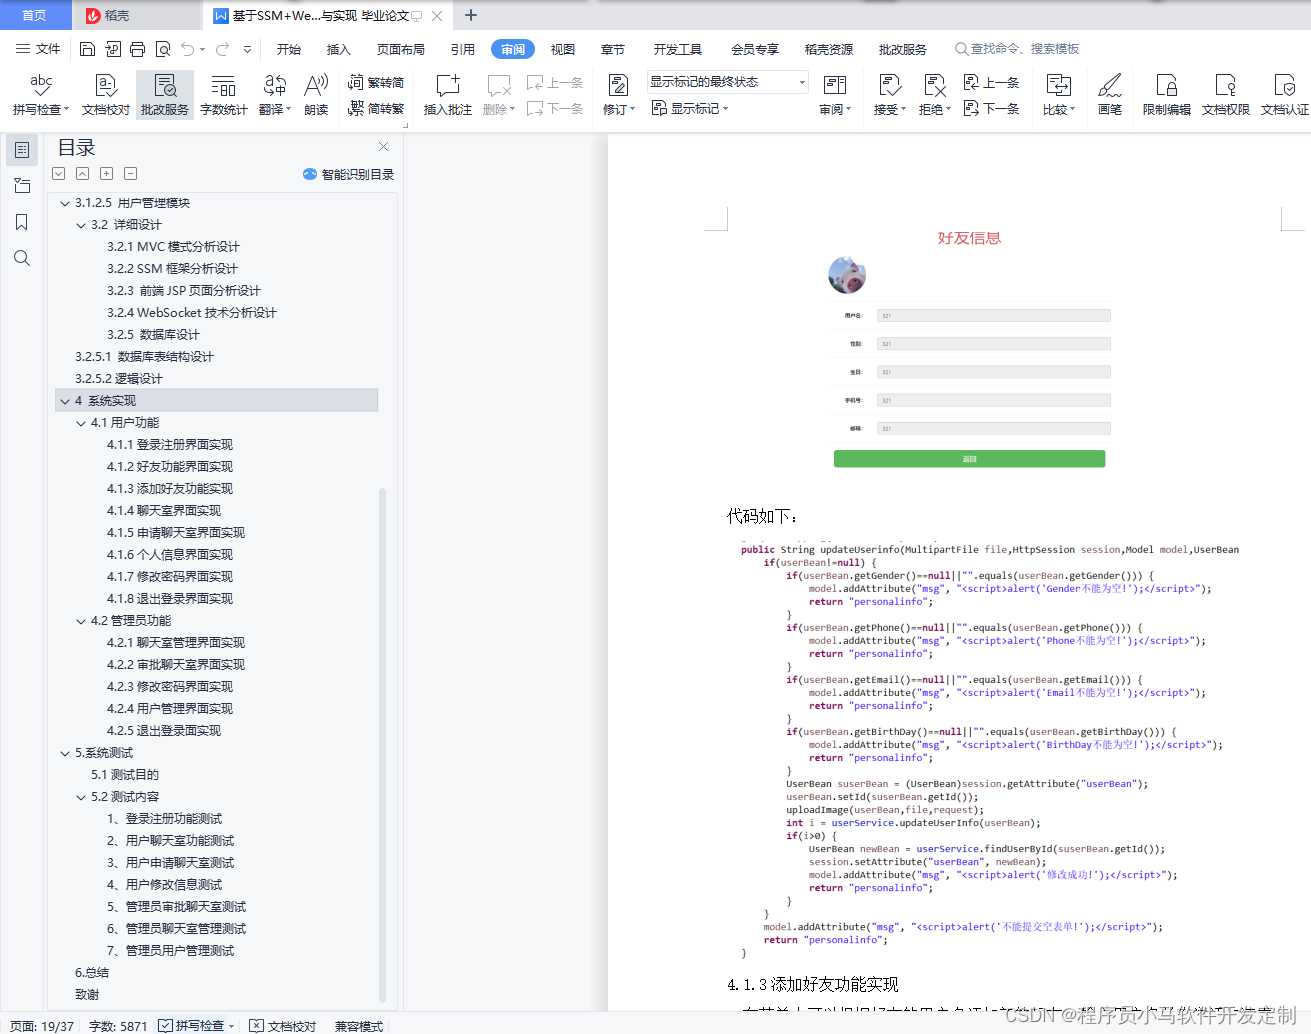
Task: Switch to the 稻壳 browser tab
Action: [x=136, y=15]
